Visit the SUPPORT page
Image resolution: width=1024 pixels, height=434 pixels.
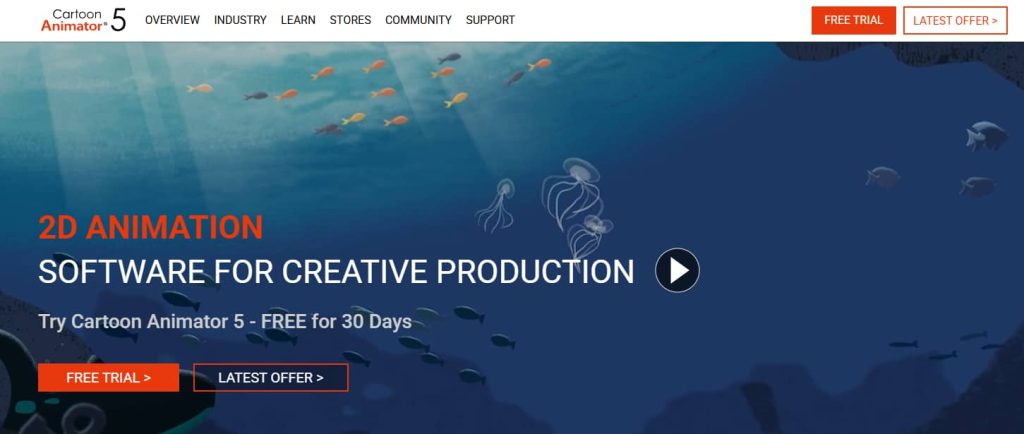point(490,20)
